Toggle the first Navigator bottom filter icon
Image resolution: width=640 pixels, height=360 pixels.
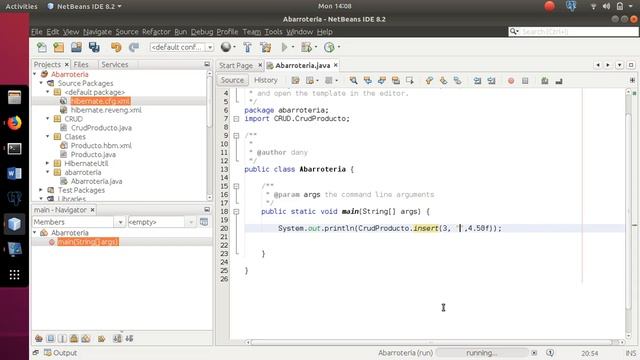(x=39, y=338)
